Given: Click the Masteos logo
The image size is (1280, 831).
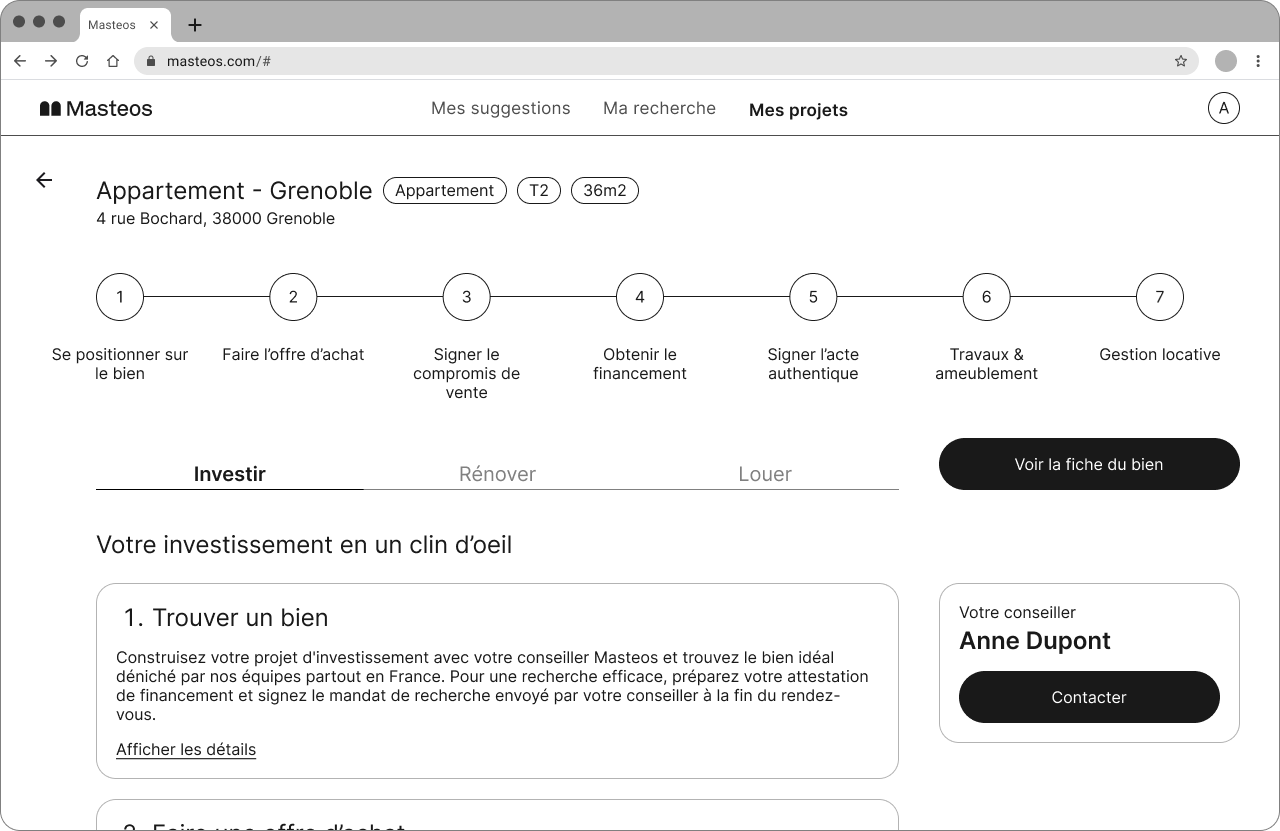Looking at the screenshot, I should tap(96, 109).
